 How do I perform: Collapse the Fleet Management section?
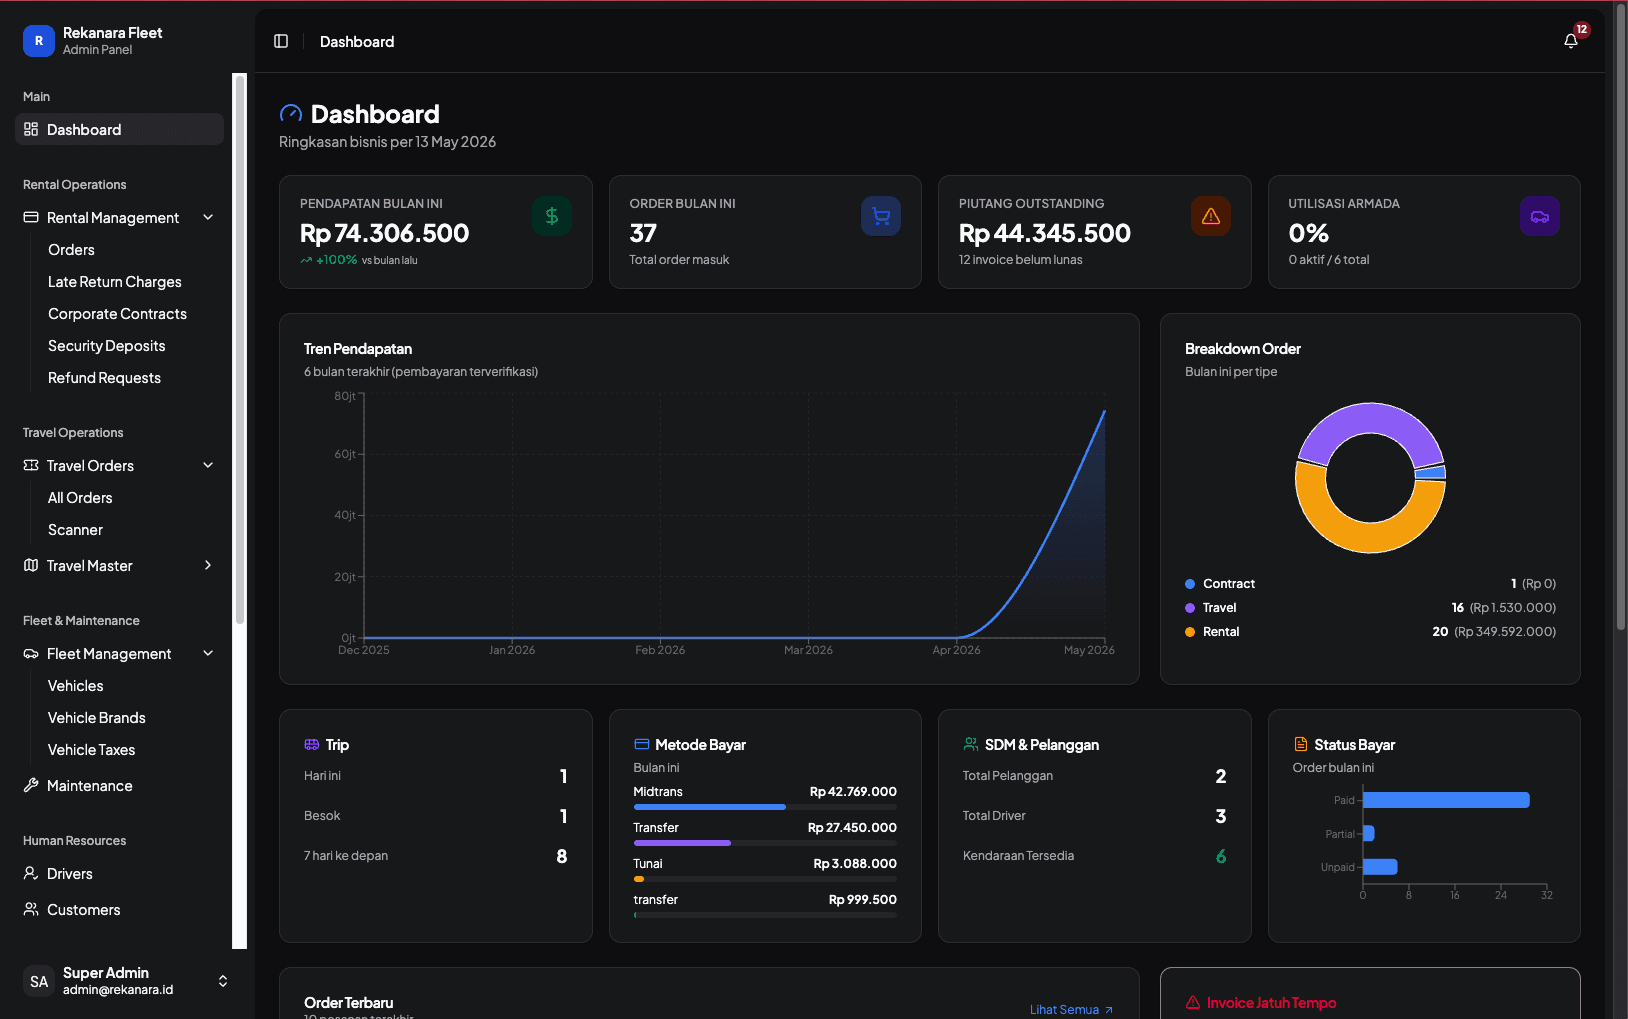[x=208, y=653]
